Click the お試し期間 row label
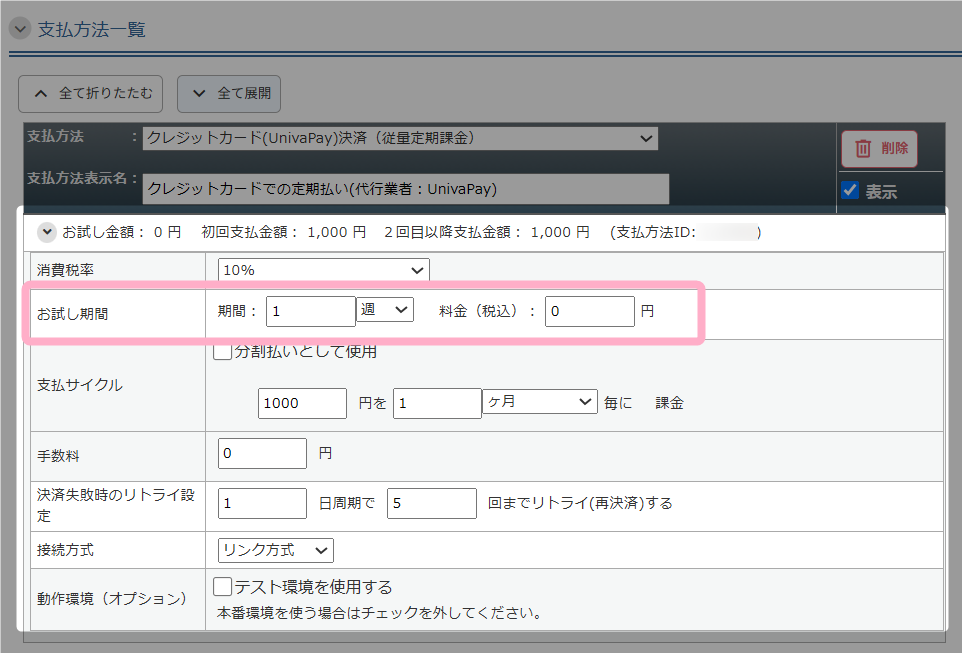Image resolution: width=962 pixels, height=653 pixels. pos(72,314)
